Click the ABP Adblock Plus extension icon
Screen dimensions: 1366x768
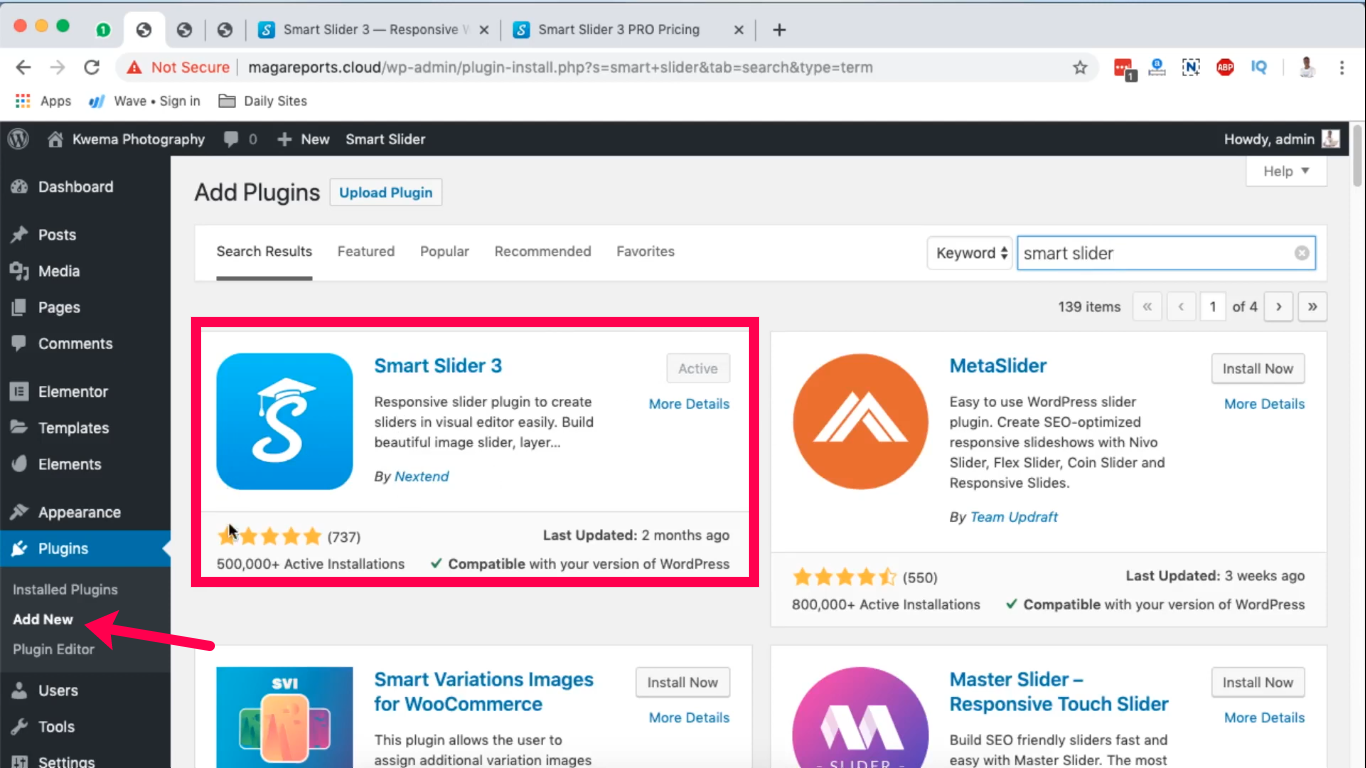tap(1225, 67)
